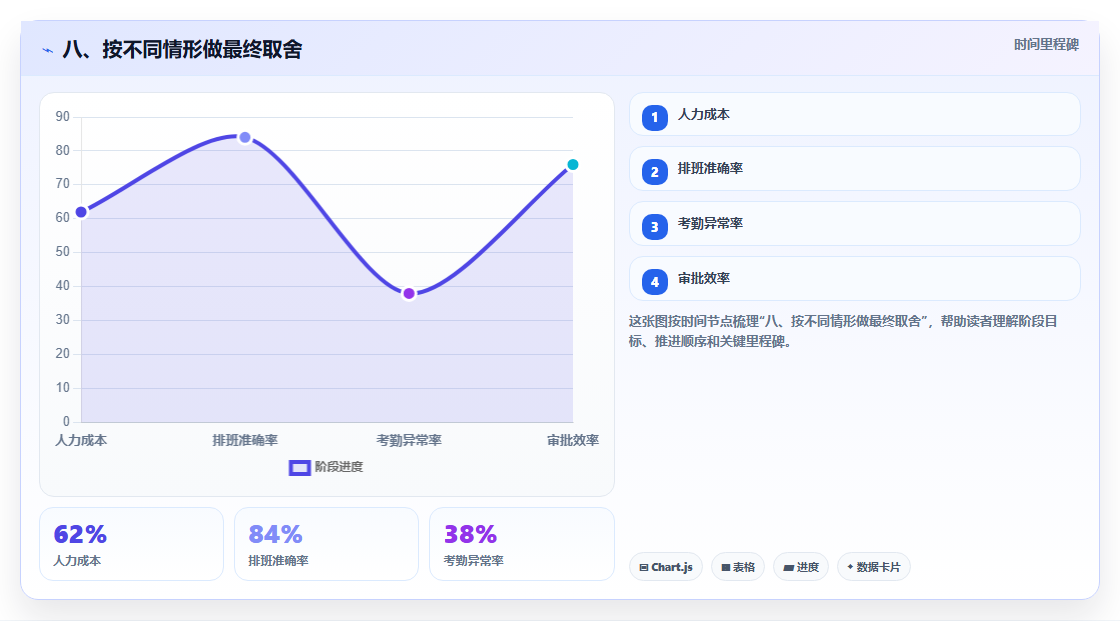Click the 38% 考勤异常率 stat card
The width and height of the screenshot is (1120, 621).
(521, 544)
